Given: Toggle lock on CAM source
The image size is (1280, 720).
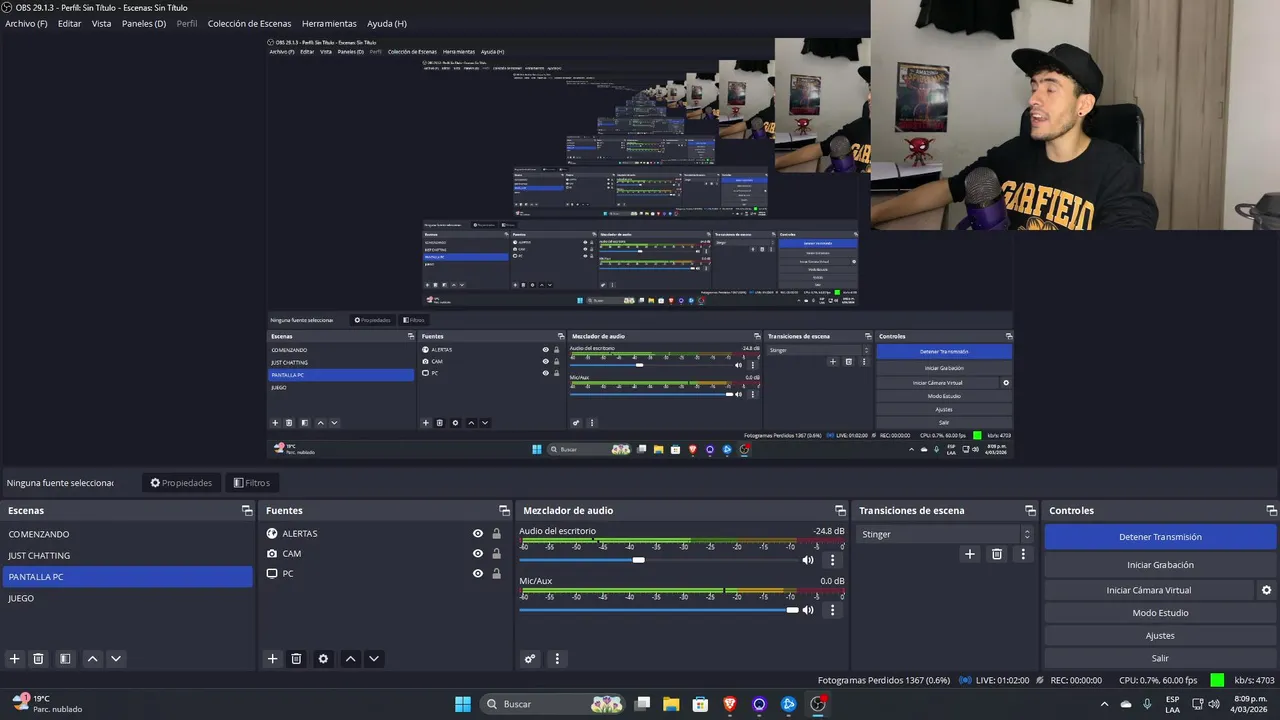Looking at the screenshot, I should [496, 554].
